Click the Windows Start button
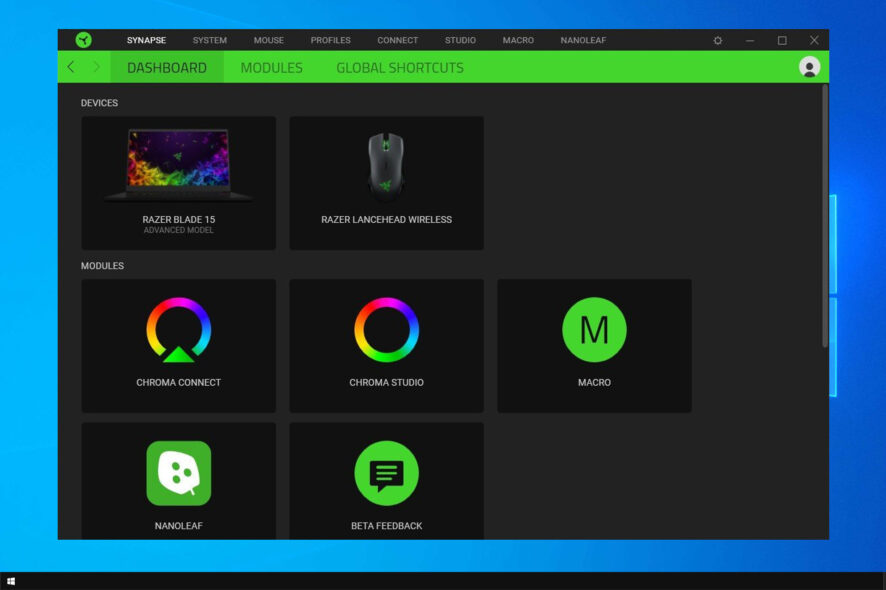Screen dimensions: 886x590 [x=11, y=581]
